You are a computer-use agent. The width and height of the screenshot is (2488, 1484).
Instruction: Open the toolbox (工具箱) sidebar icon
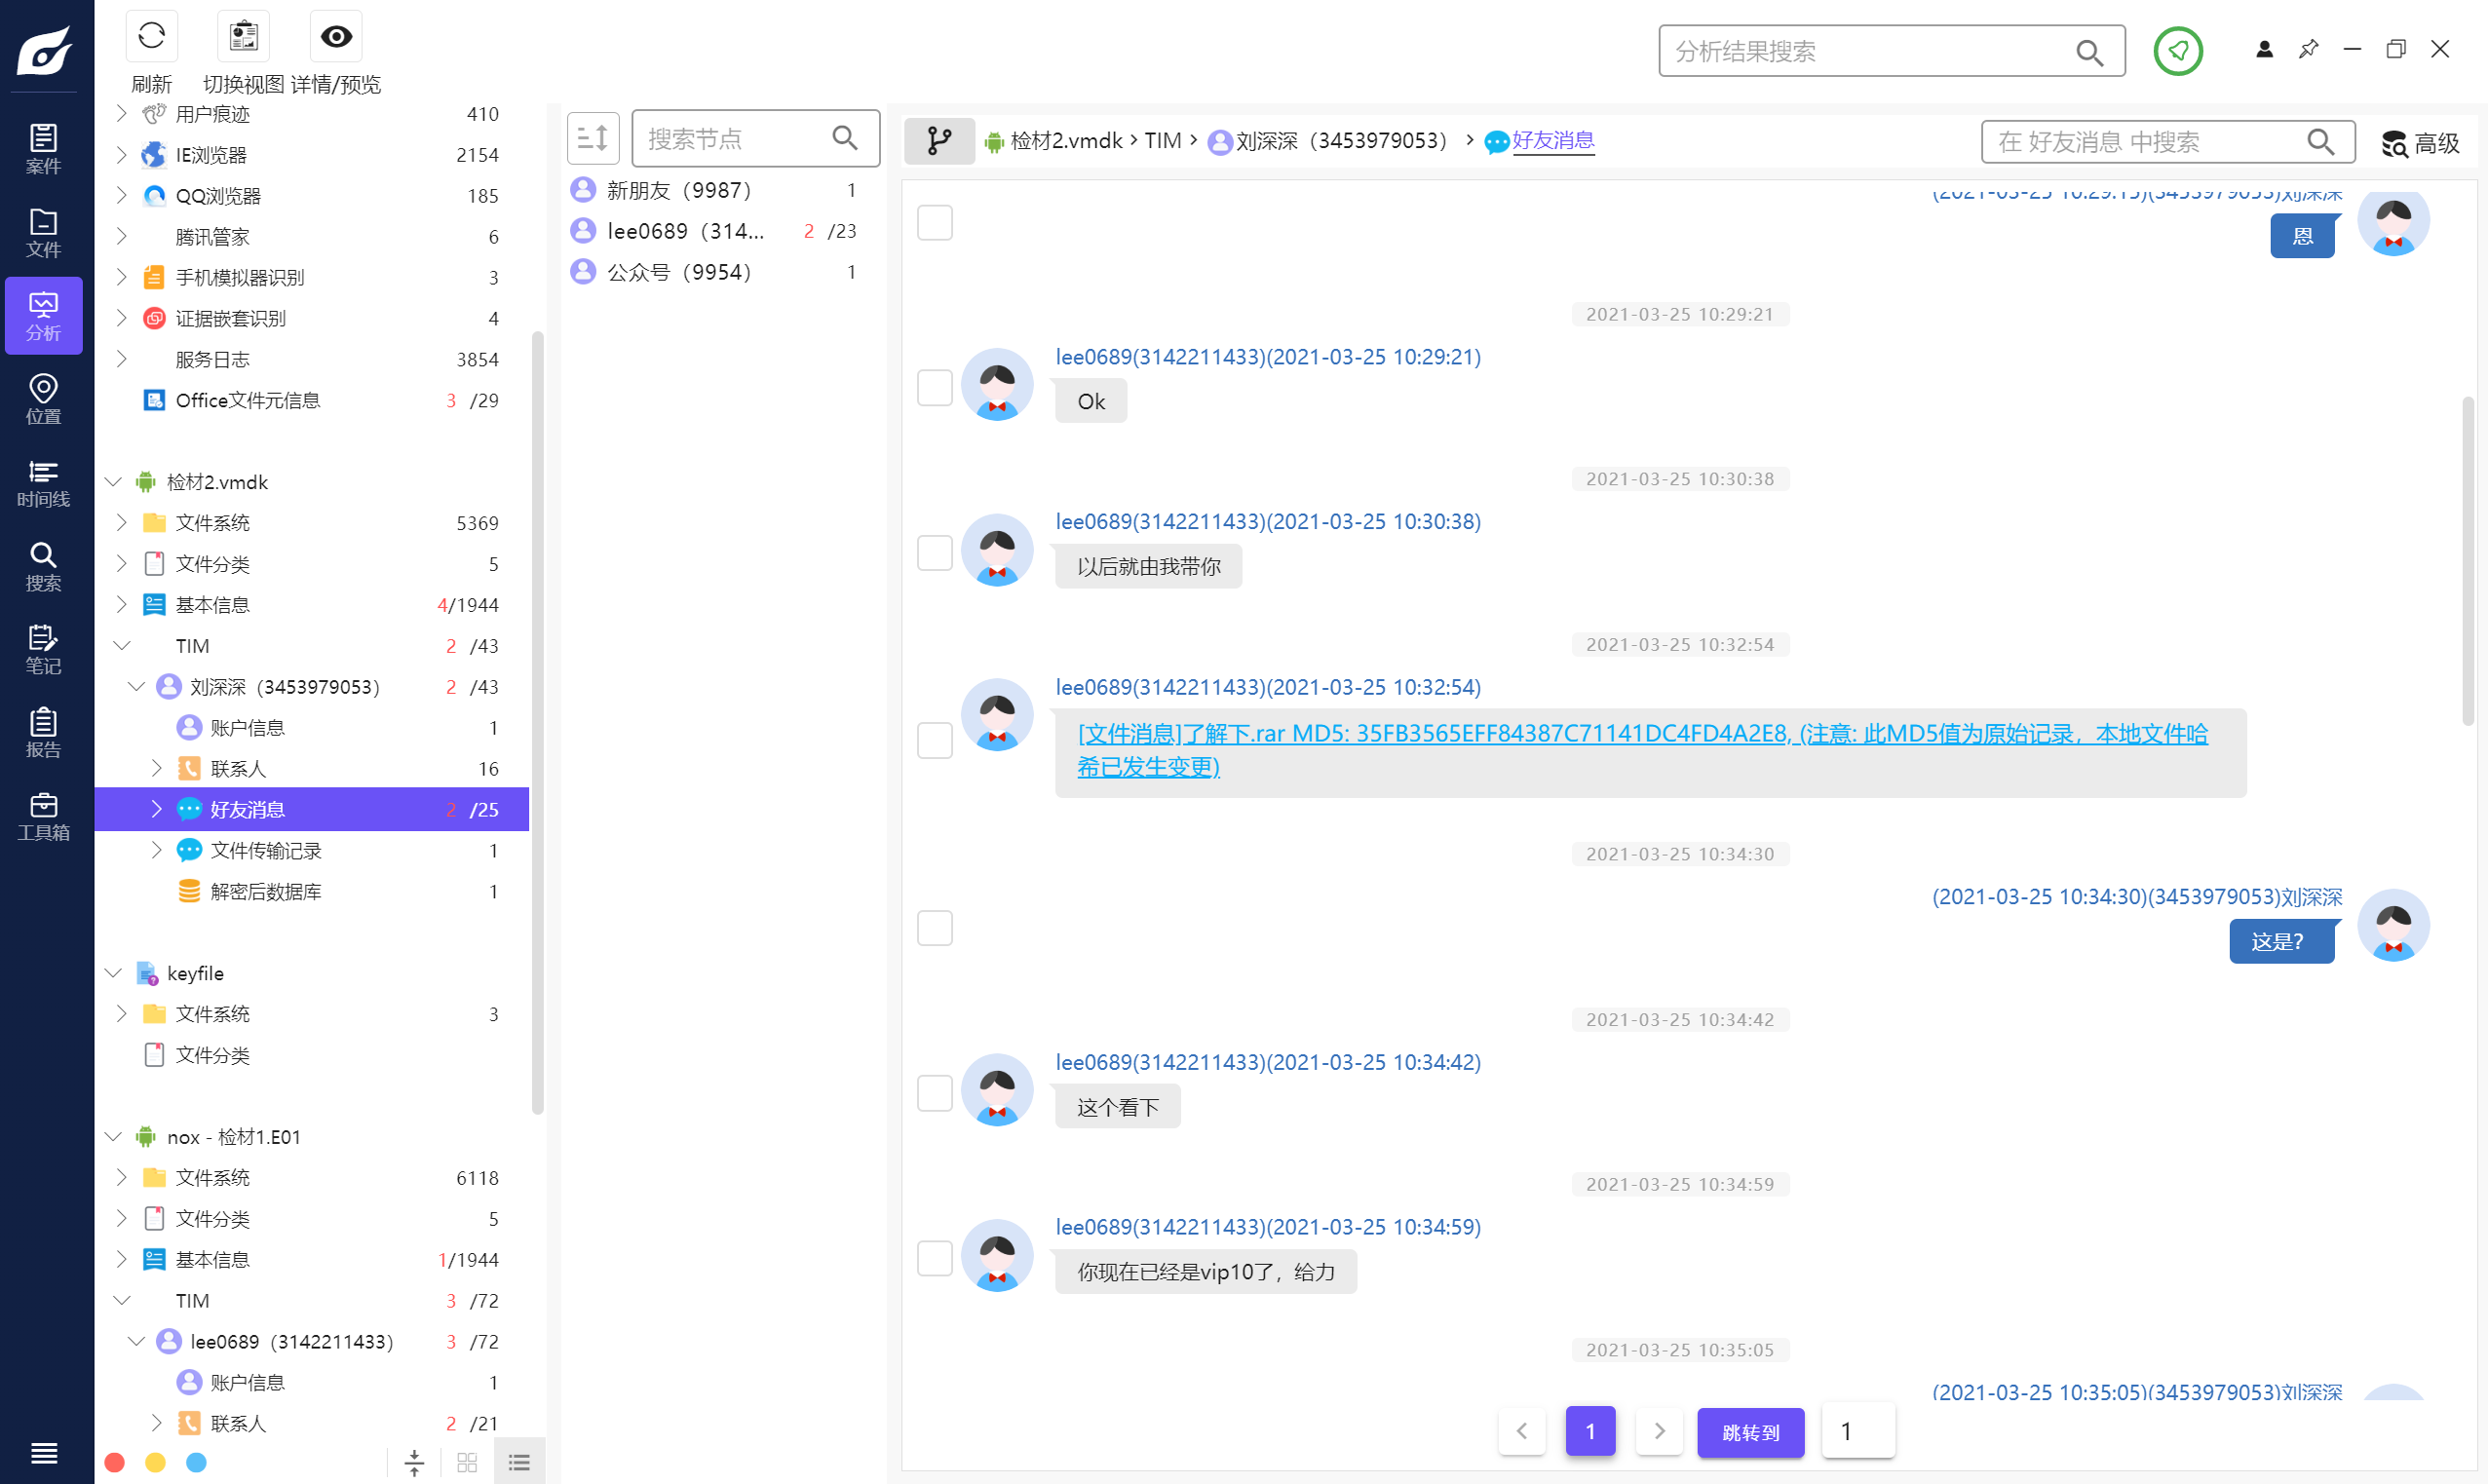pyautogui.click(x=43, y=816)
